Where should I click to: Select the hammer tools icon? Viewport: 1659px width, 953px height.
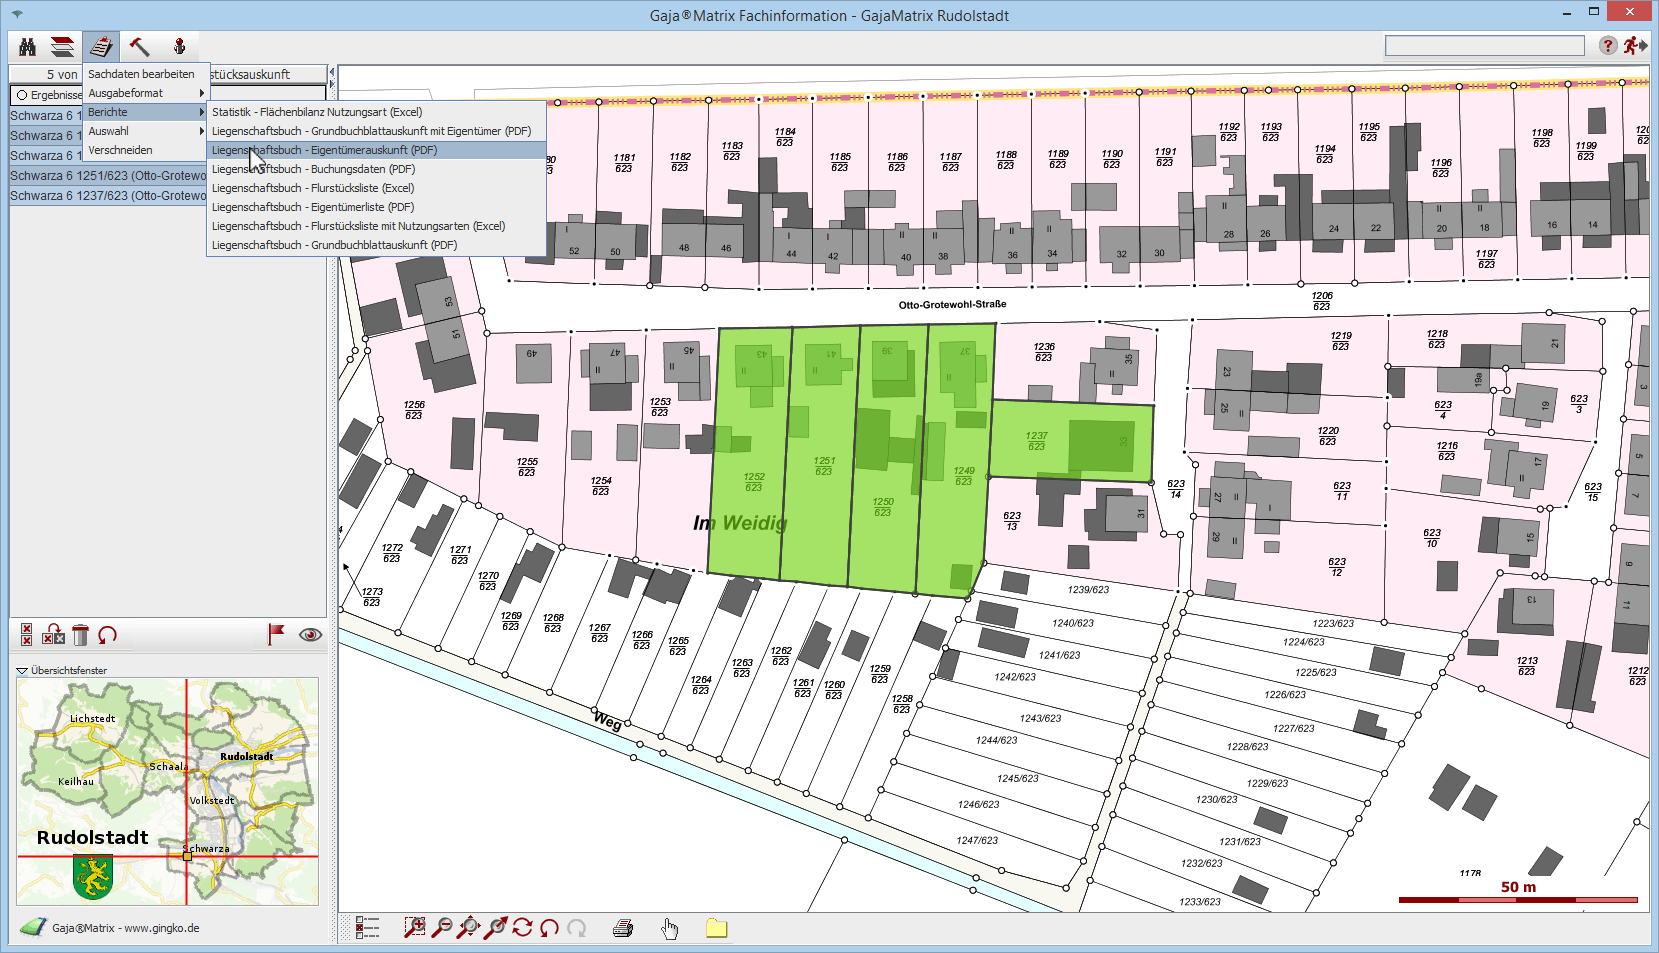(x=139, y=47)
